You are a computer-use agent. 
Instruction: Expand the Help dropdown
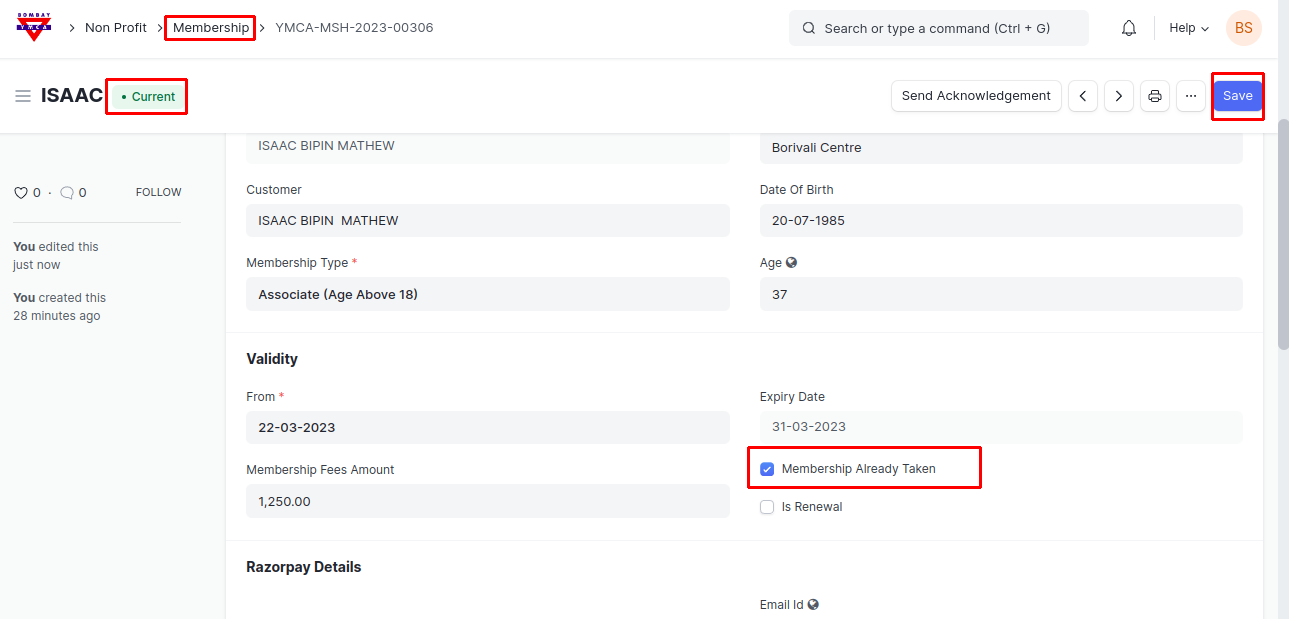click(1189, 28)
